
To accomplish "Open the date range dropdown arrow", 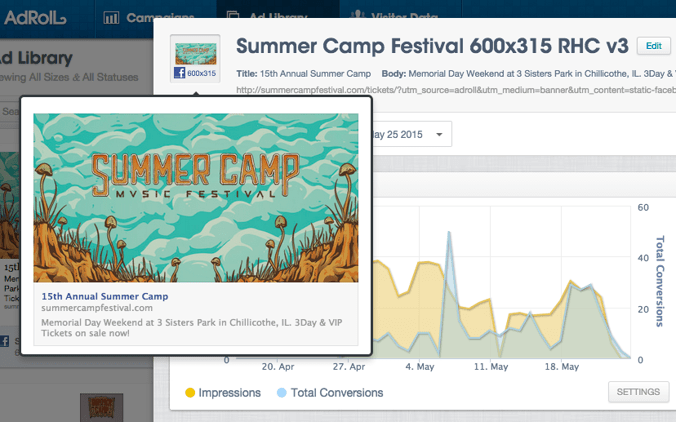I will 439,134.
